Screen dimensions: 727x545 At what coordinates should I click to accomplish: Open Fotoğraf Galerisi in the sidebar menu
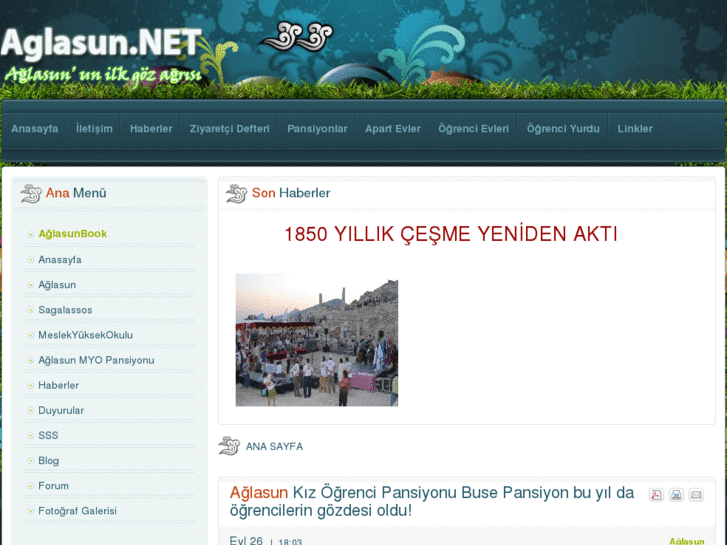click(x=77, y=511)
